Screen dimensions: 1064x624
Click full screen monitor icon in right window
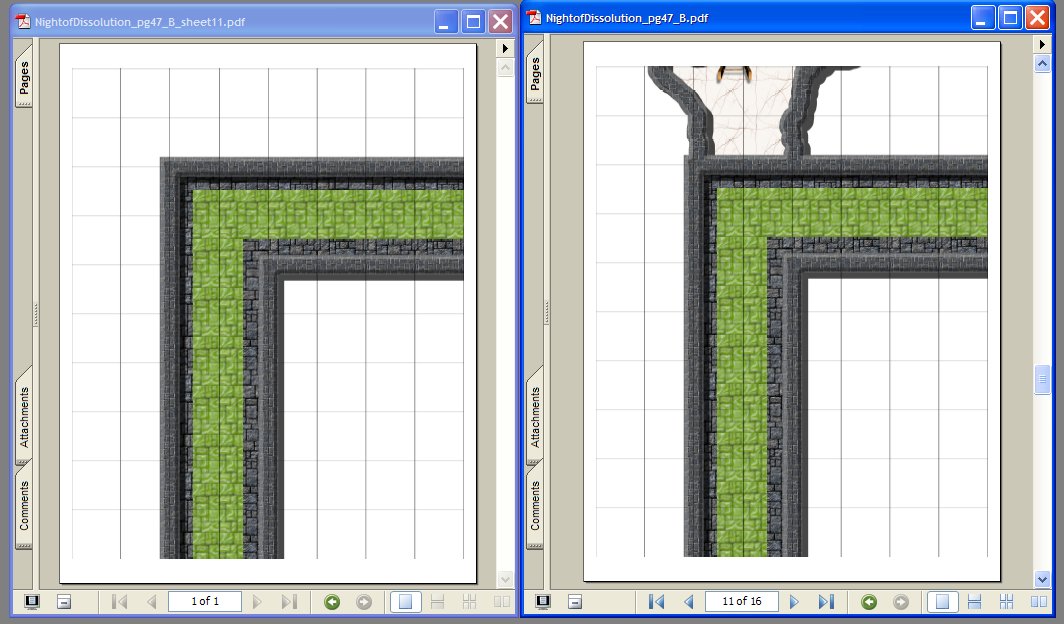545,602
